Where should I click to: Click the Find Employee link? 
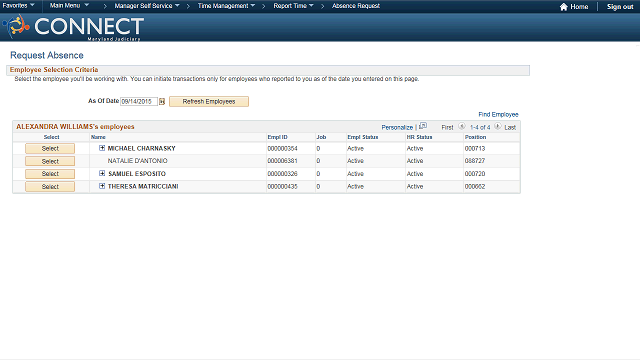[x=498, y=114]
